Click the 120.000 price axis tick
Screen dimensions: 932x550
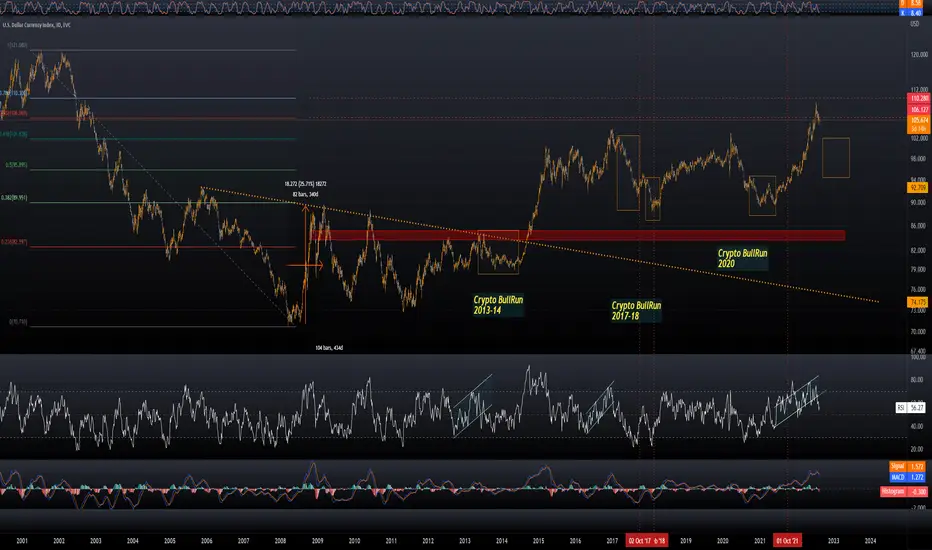pyautogui.click(x=918, y=55)
